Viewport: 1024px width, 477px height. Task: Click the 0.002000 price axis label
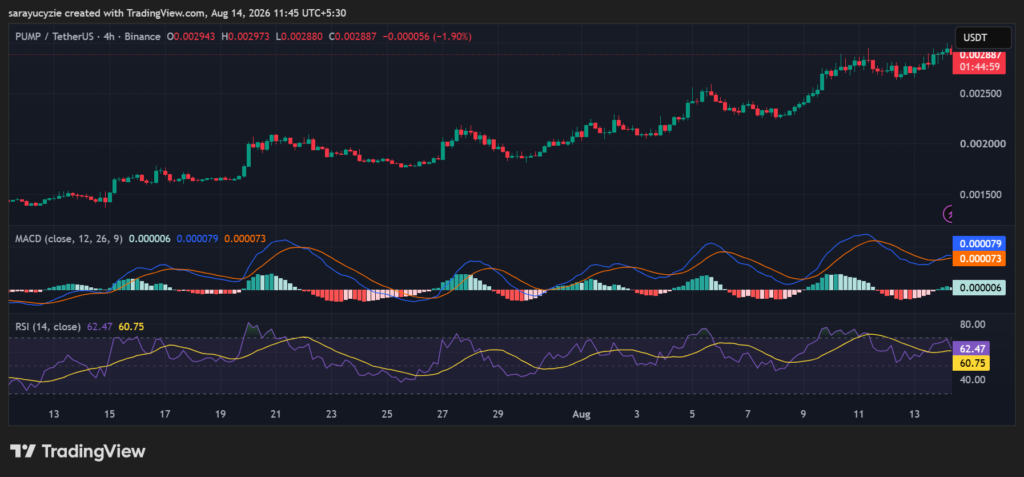pos(981,144)
